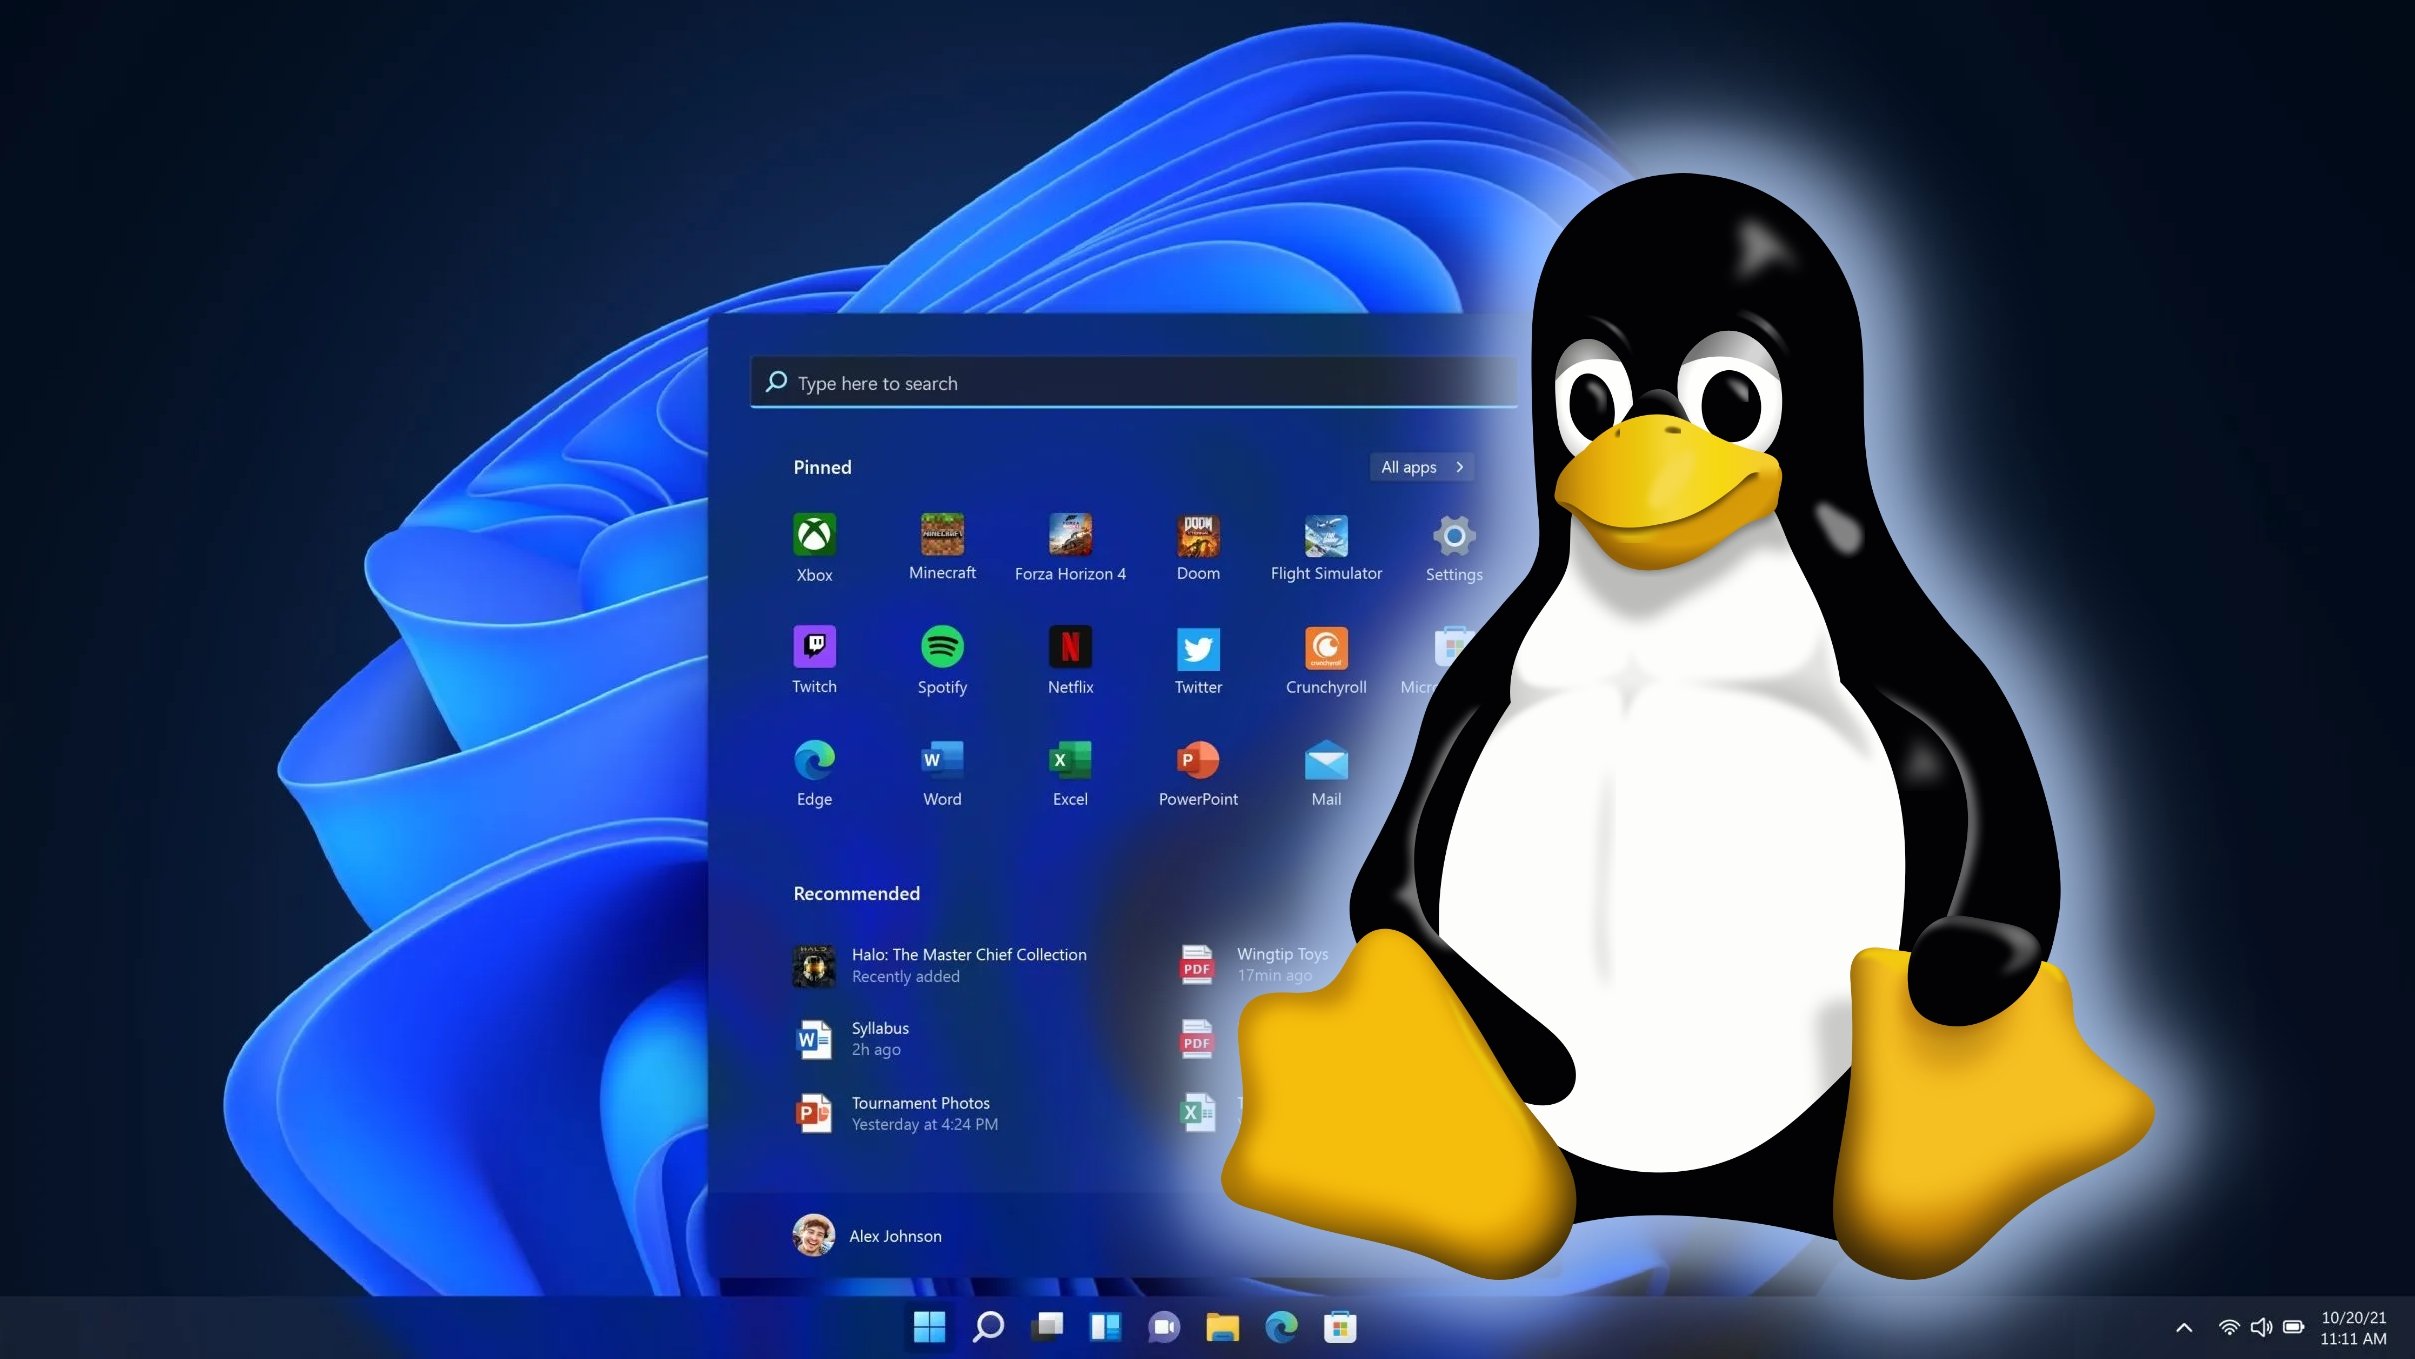Expand hidden system tray icons chevron
Image resolution: width=2415 pixels, height=1359 pixels.
2184,1327
